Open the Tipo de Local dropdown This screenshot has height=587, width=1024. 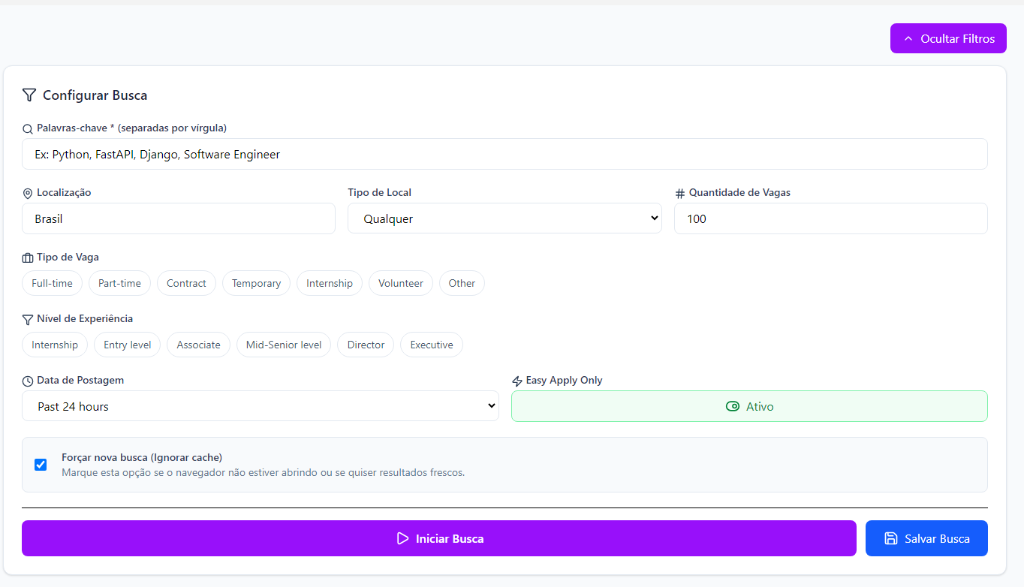coord(504,218)
